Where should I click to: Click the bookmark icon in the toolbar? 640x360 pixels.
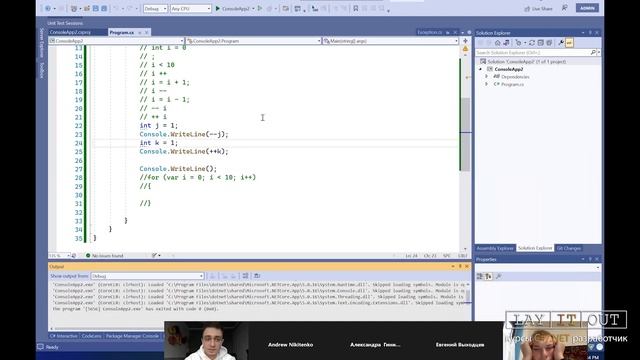click(356, 9)
